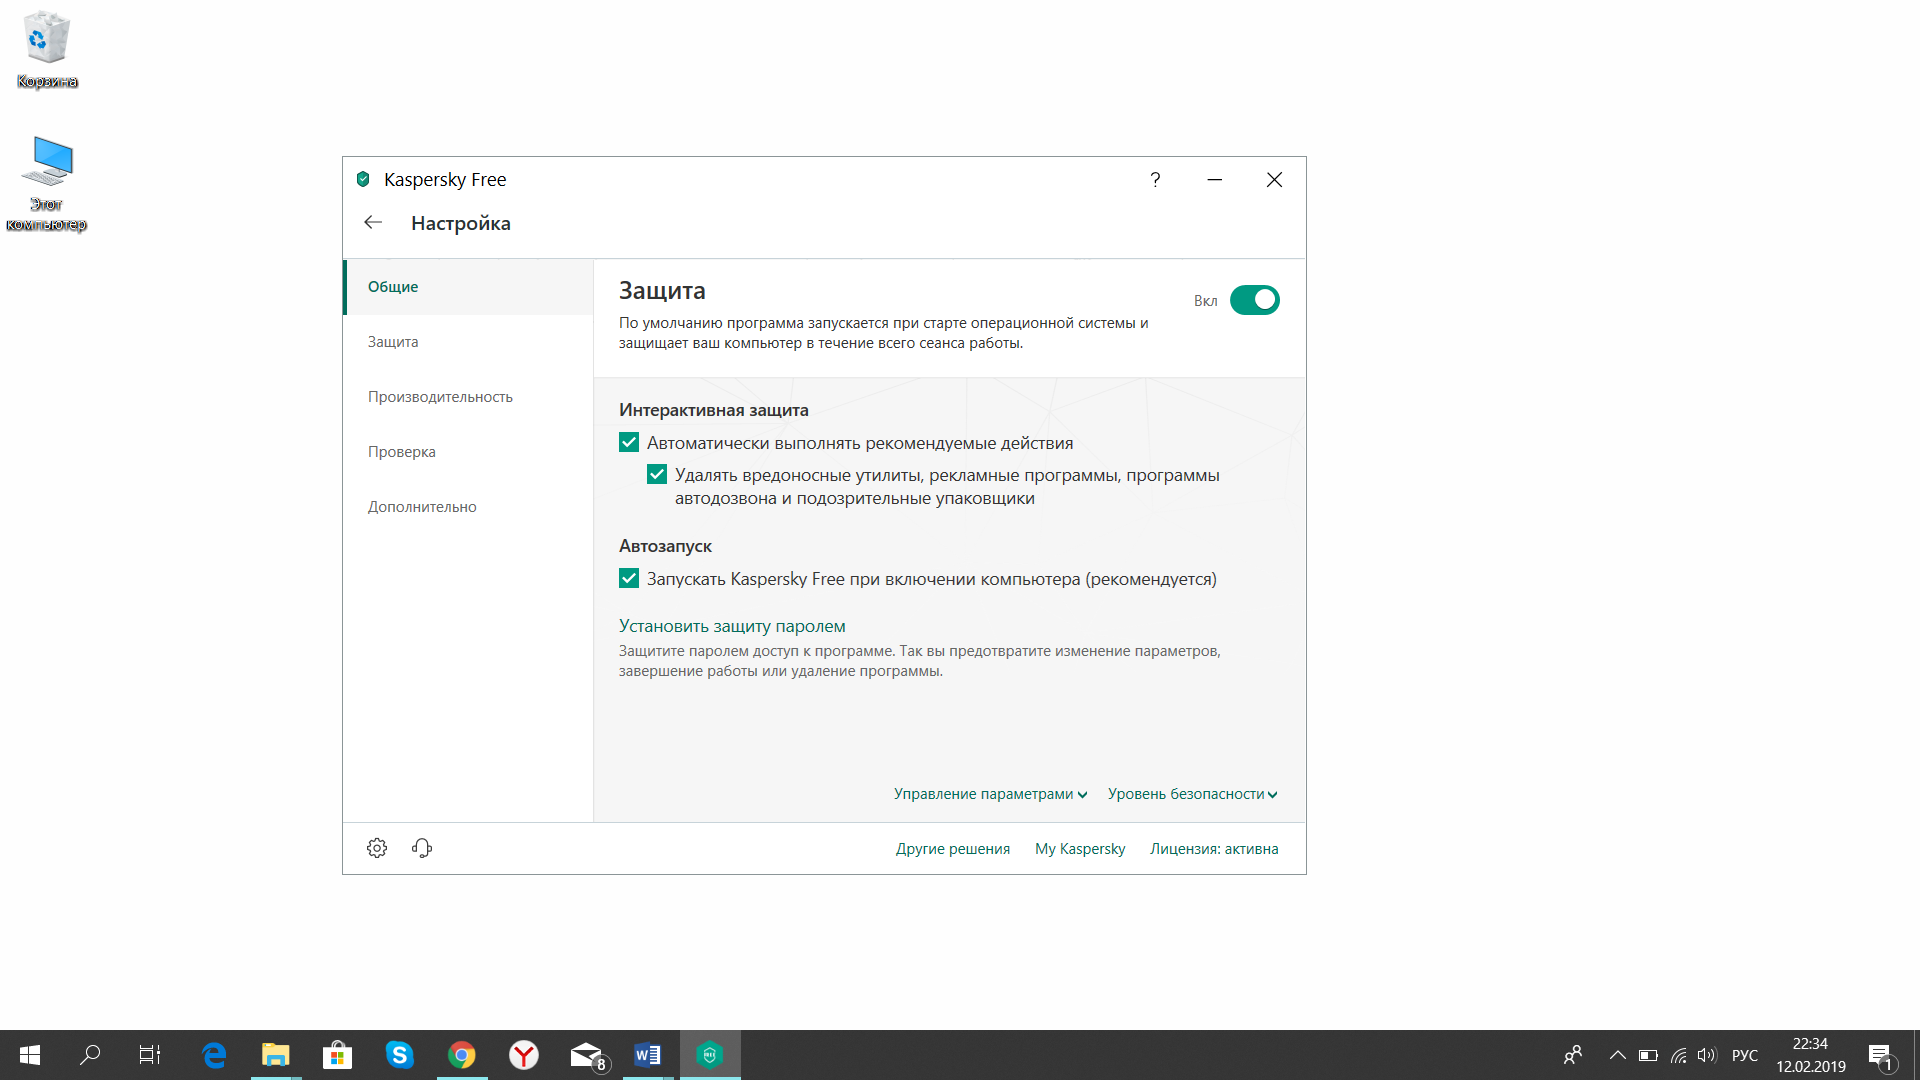1920x1080 pixels.
Task: Open the Другие решения link
Action: [953, 849]
